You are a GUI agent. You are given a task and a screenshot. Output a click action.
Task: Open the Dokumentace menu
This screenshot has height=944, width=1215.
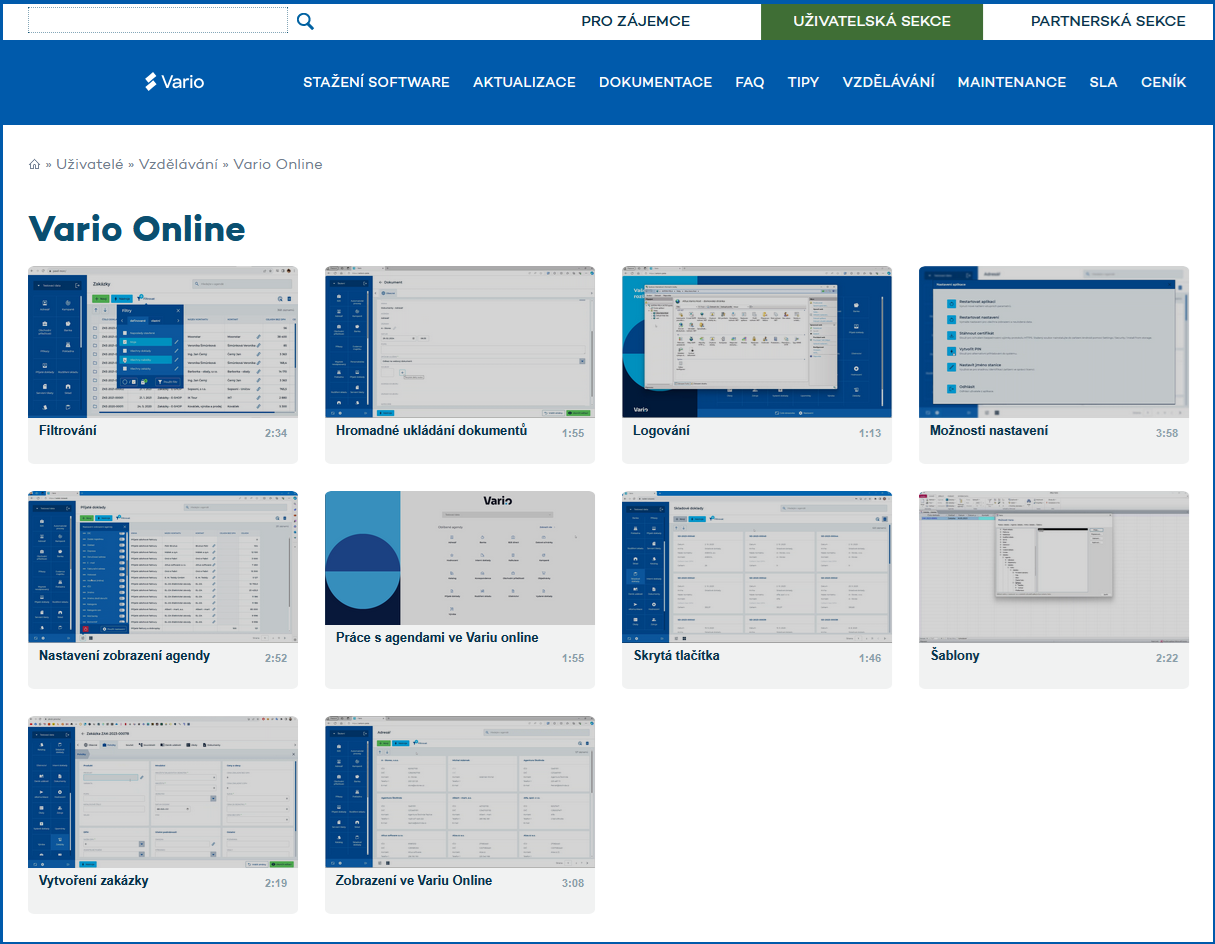click(x=655, y=82)
